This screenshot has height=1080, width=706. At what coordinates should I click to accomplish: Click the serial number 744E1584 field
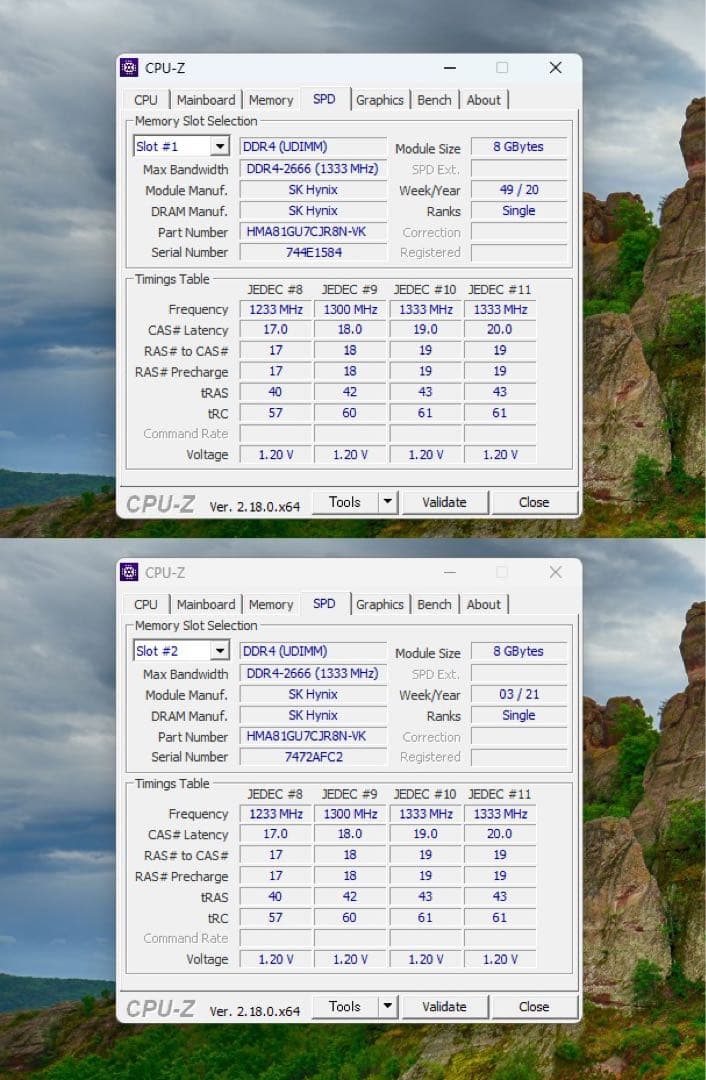[x=313, y=252]
